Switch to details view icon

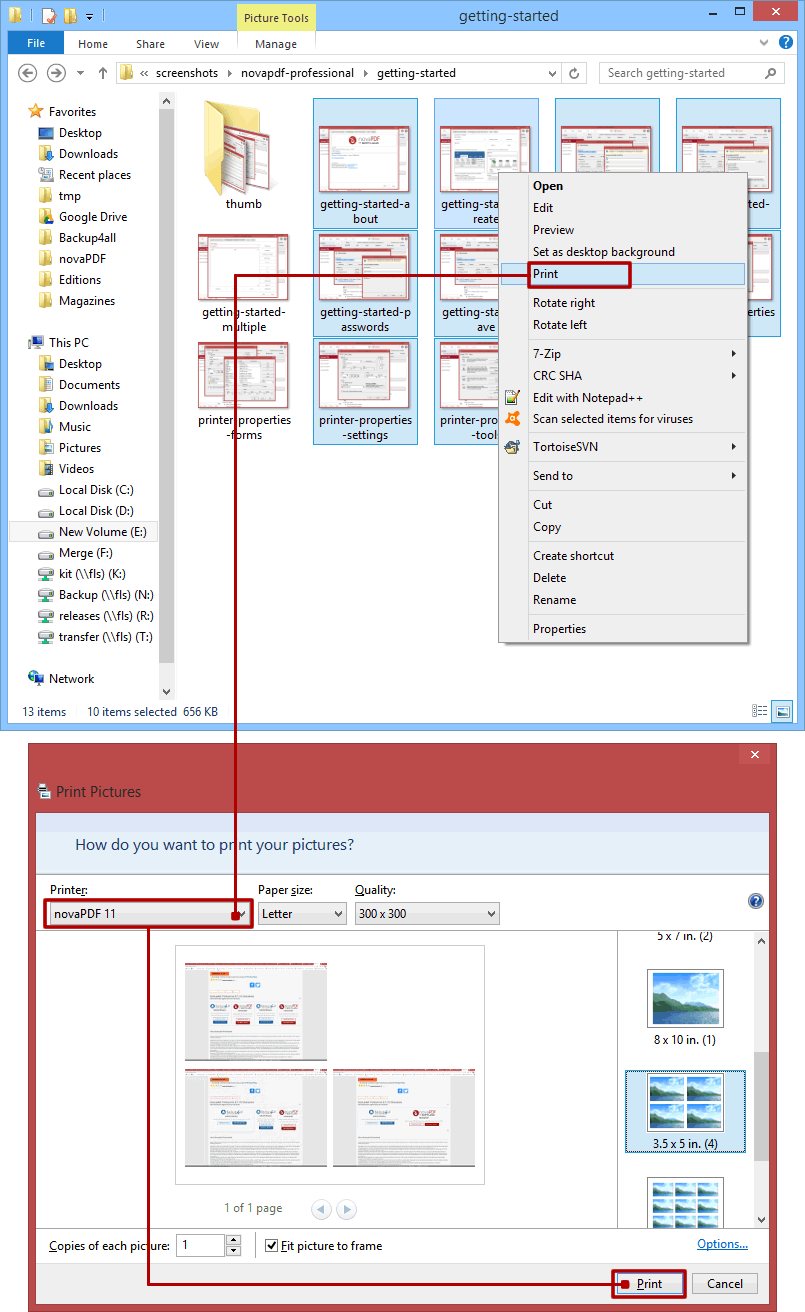pyautogui.click(x=760, y=711)
